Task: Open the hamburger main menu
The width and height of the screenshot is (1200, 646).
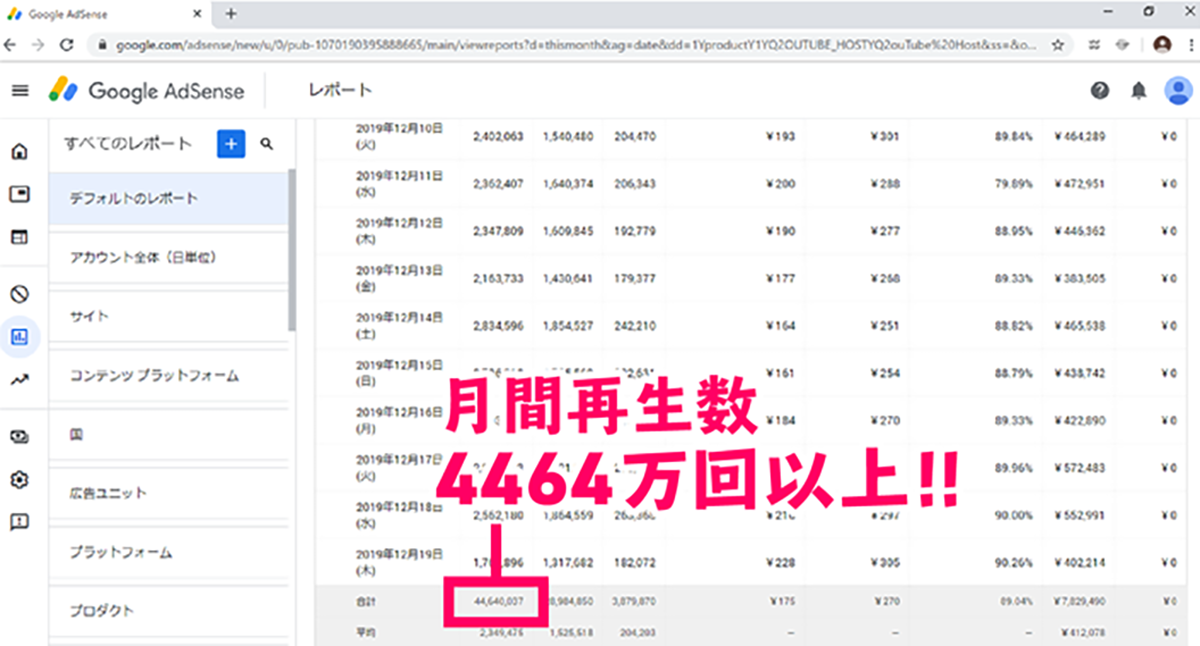Action: (20, 91)
